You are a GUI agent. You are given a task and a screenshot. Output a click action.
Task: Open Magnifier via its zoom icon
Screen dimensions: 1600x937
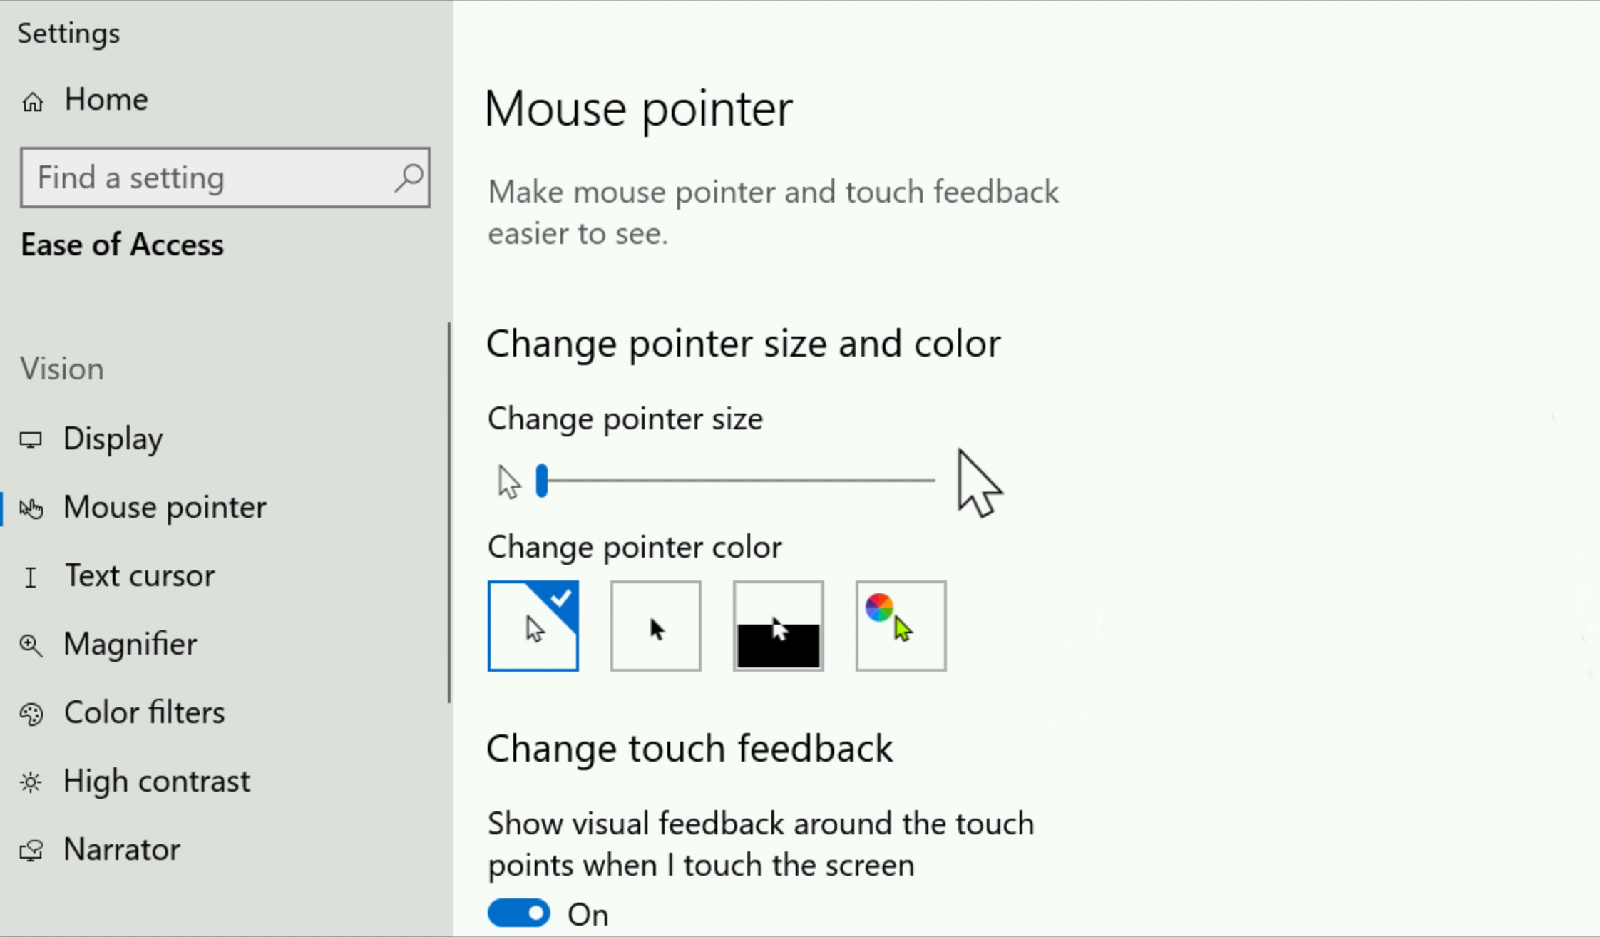pyautogui.click(x=31, y=645)
